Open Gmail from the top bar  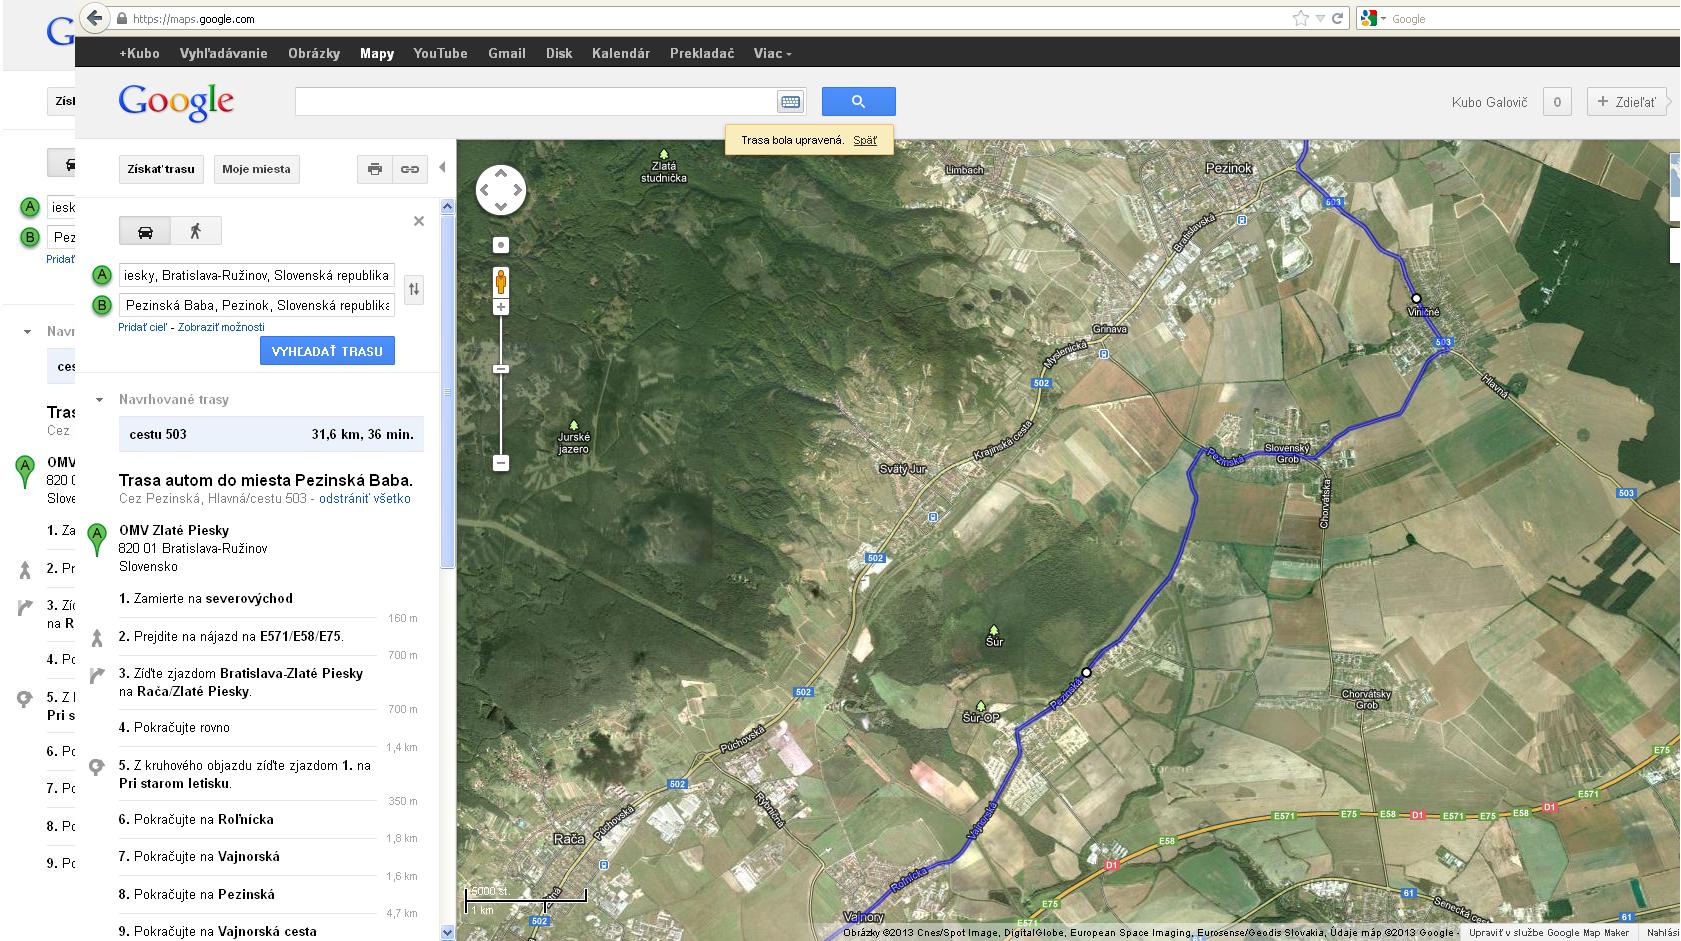tap(506, 53)
